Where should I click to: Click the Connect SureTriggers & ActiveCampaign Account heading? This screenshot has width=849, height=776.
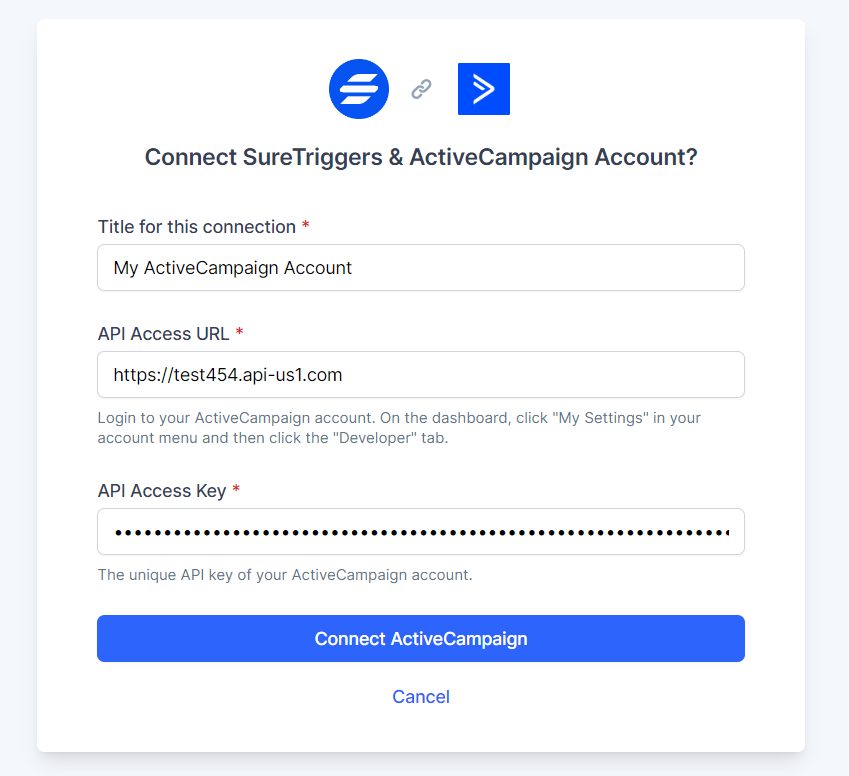[421, 157]
